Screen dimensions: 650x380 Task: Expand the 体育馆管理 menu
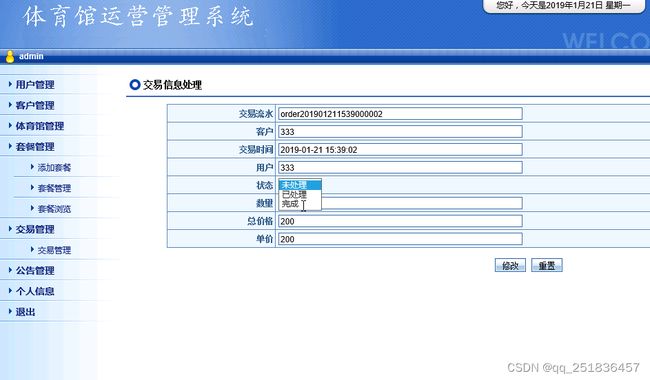[x=40, y=126]
